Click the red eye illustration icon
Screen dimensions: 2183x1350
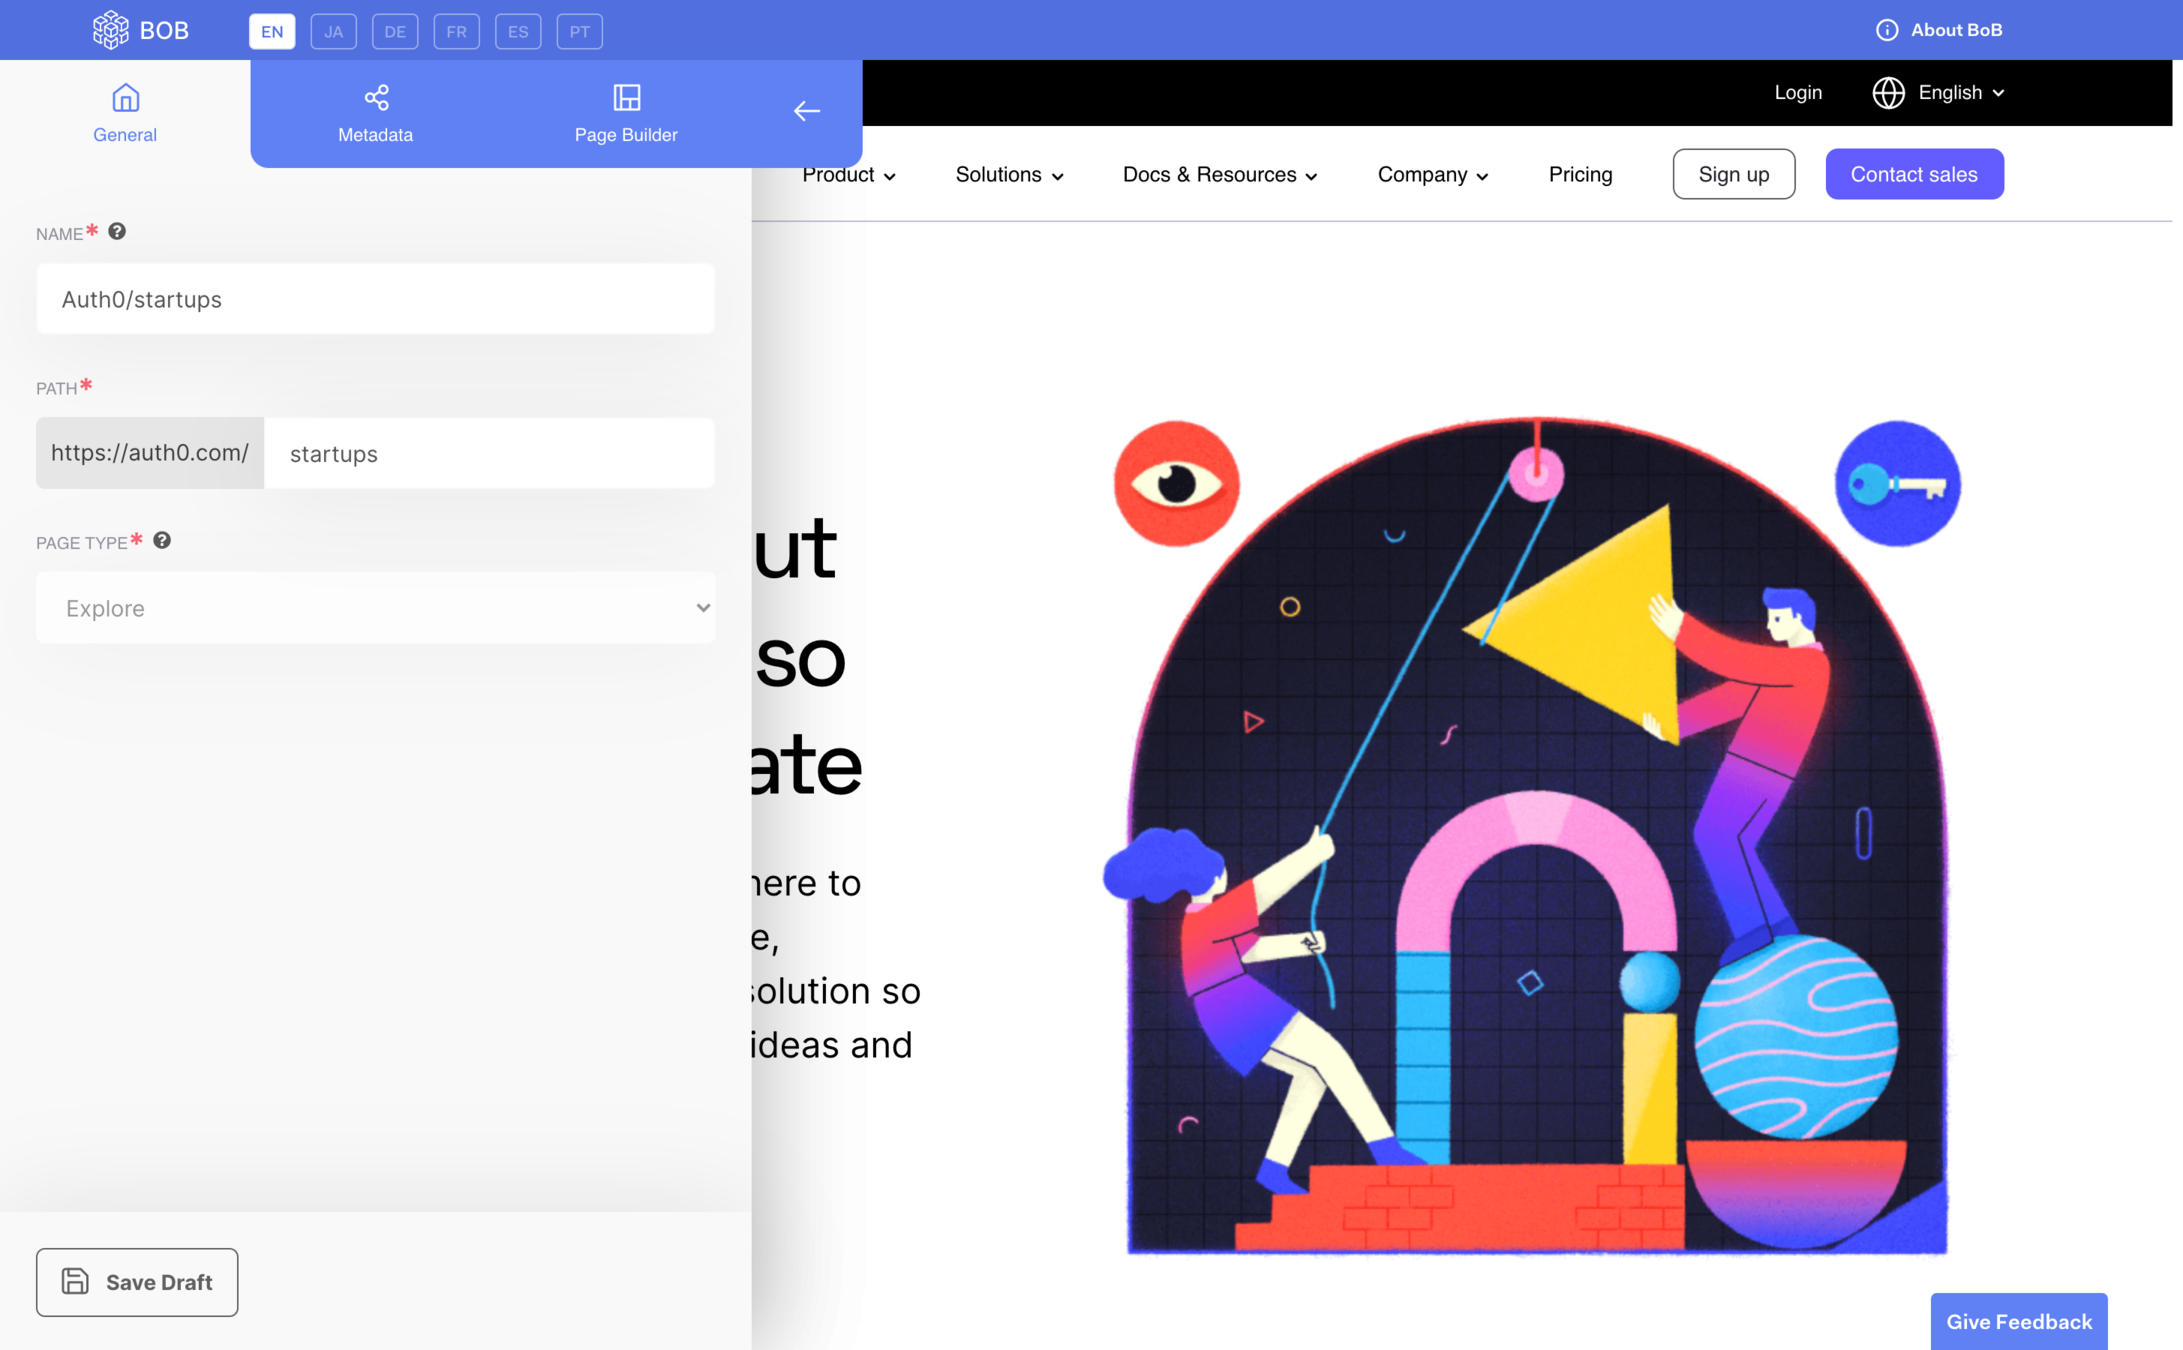(1176, 484)
